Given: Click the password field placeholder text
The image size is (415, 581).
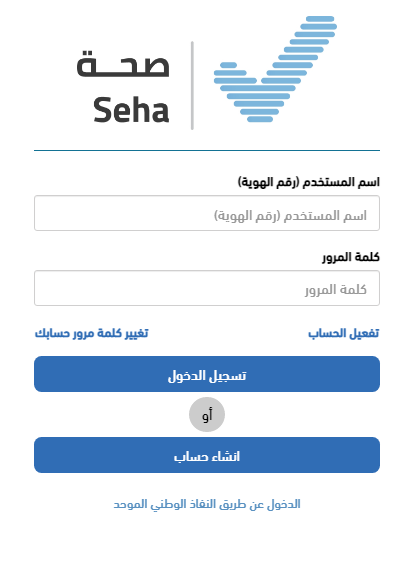Looking at the screenshot, I should (336, 290).
